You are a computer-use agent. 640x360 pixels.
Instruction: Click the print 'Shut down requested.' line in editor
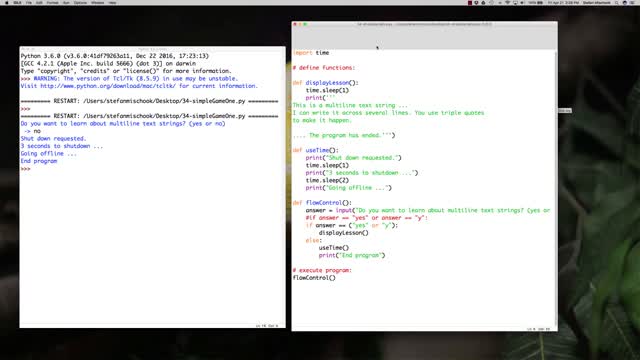coord(353,158)
